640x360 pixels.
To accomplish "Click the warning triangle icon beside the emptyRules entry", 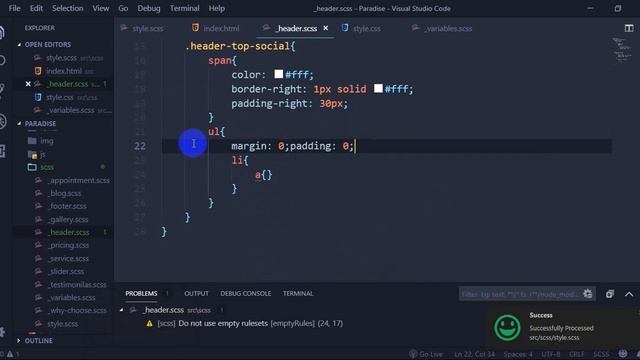I will (x=149, y=323).
